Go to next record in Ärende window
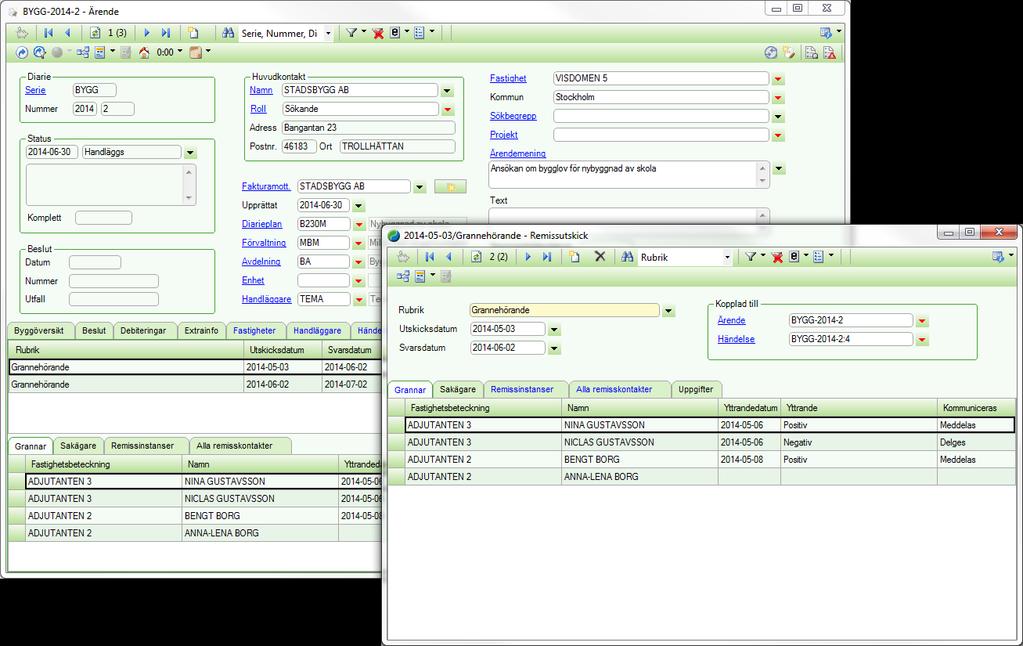The image size is (1023, 646). tap(147, 33)
